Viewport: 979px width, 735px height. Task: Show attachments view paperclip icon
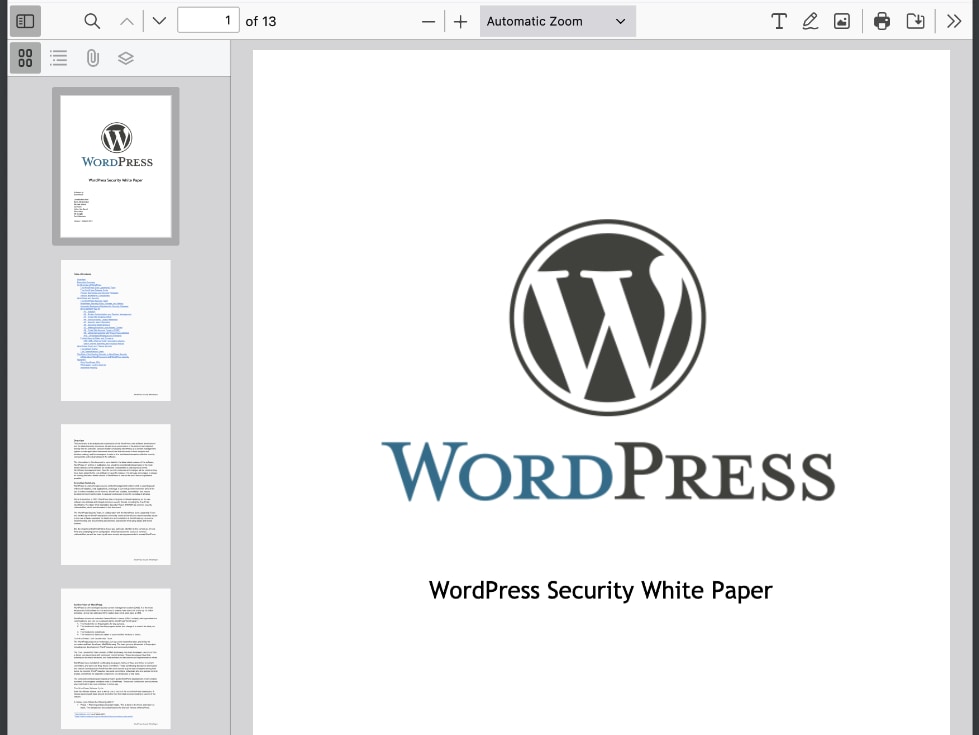click(92, 58)
